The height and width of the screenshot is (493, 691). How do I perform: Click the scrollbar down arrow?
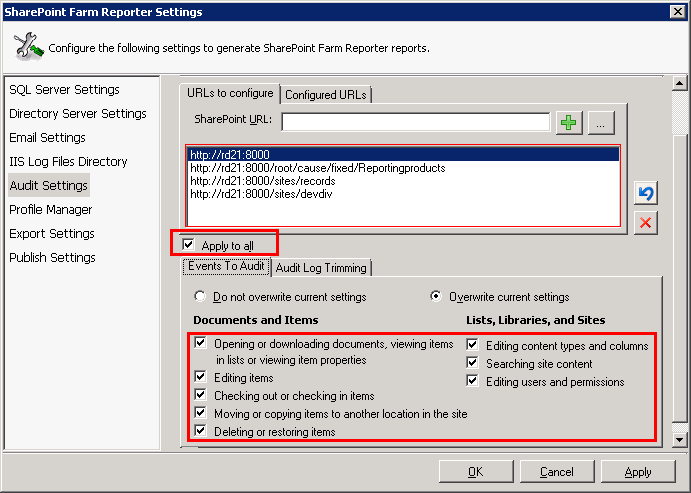point(680,439)
